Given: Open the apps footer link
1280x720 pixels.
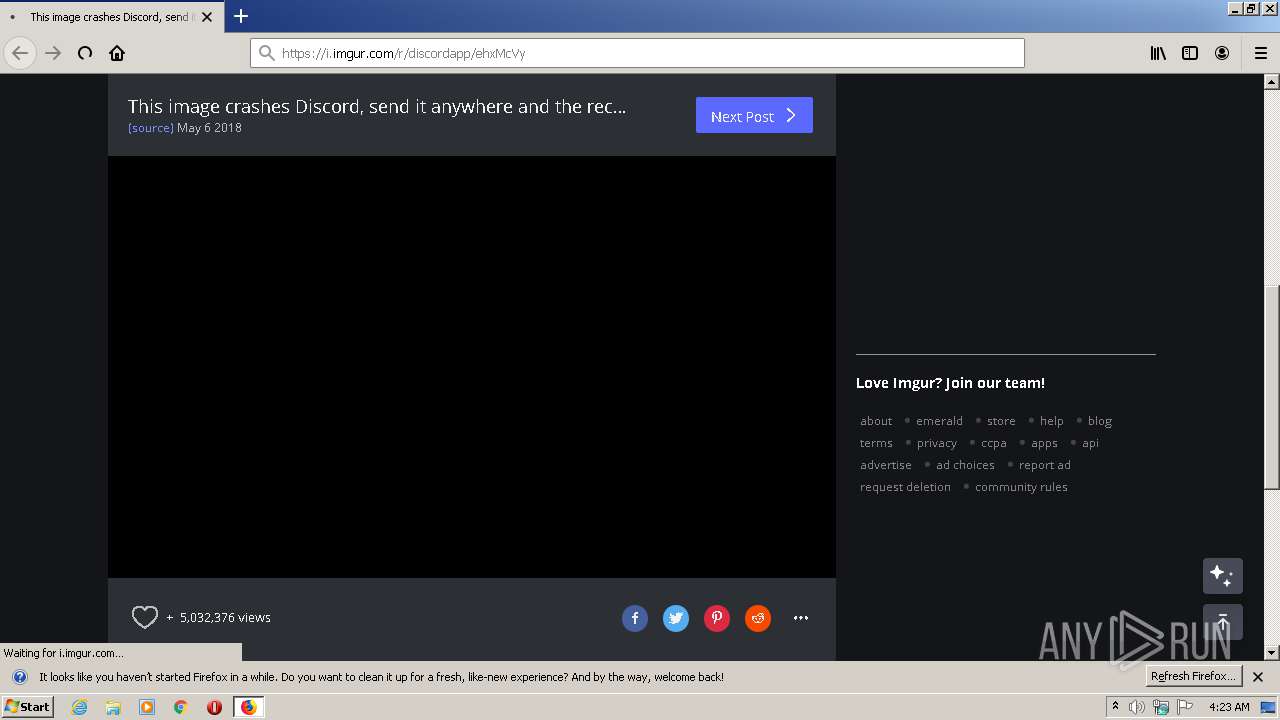Looking at the screenshot, I should coord(1044,443).
